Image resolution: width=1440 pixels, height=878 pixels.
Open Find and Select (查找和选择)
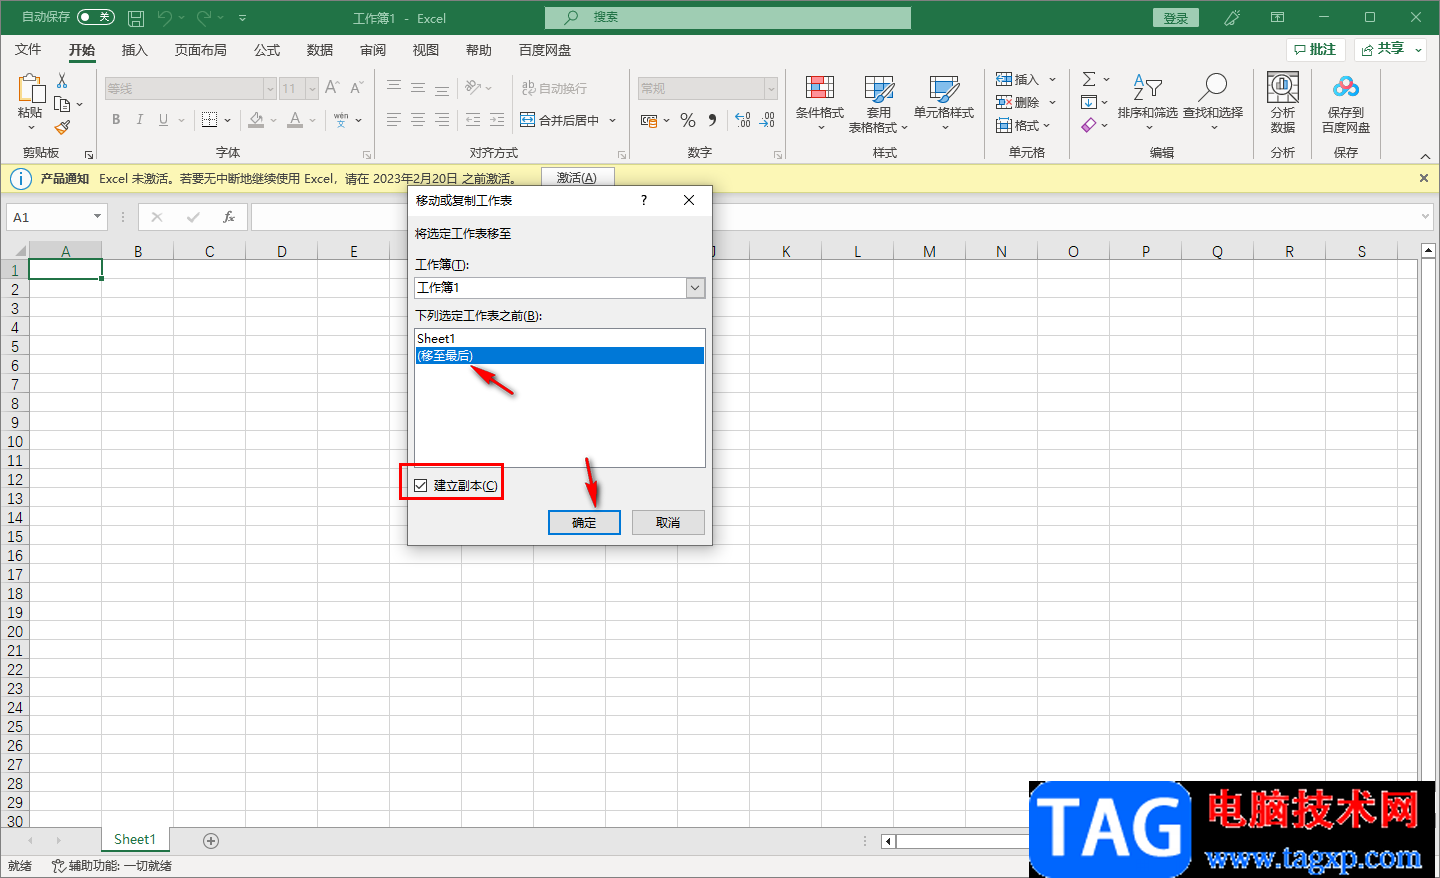click(x=1213, y=102)
